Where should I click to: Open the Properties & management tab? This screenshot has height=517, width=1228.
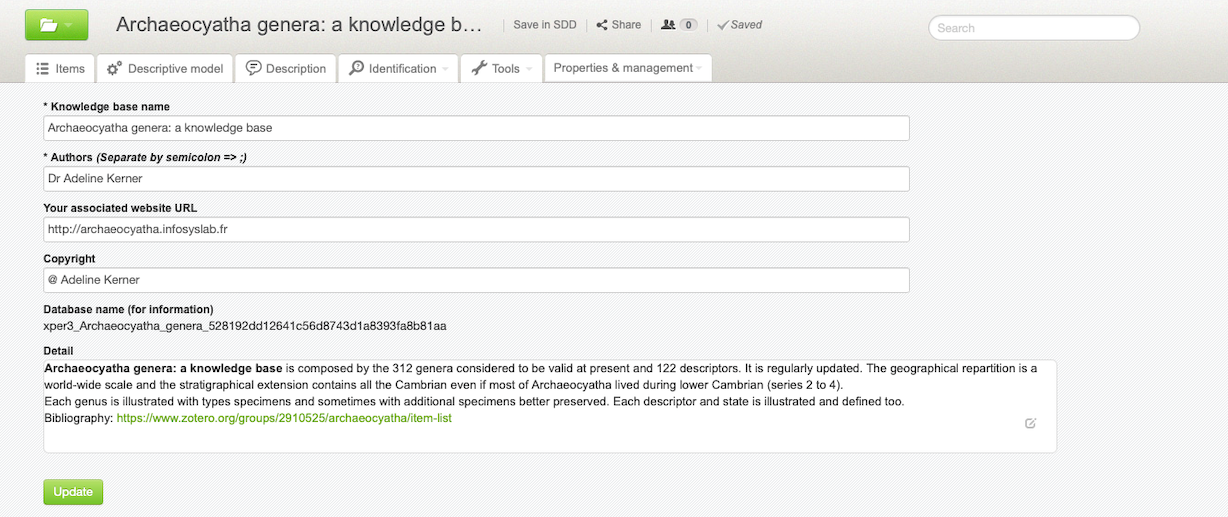[x=627, y=68]
